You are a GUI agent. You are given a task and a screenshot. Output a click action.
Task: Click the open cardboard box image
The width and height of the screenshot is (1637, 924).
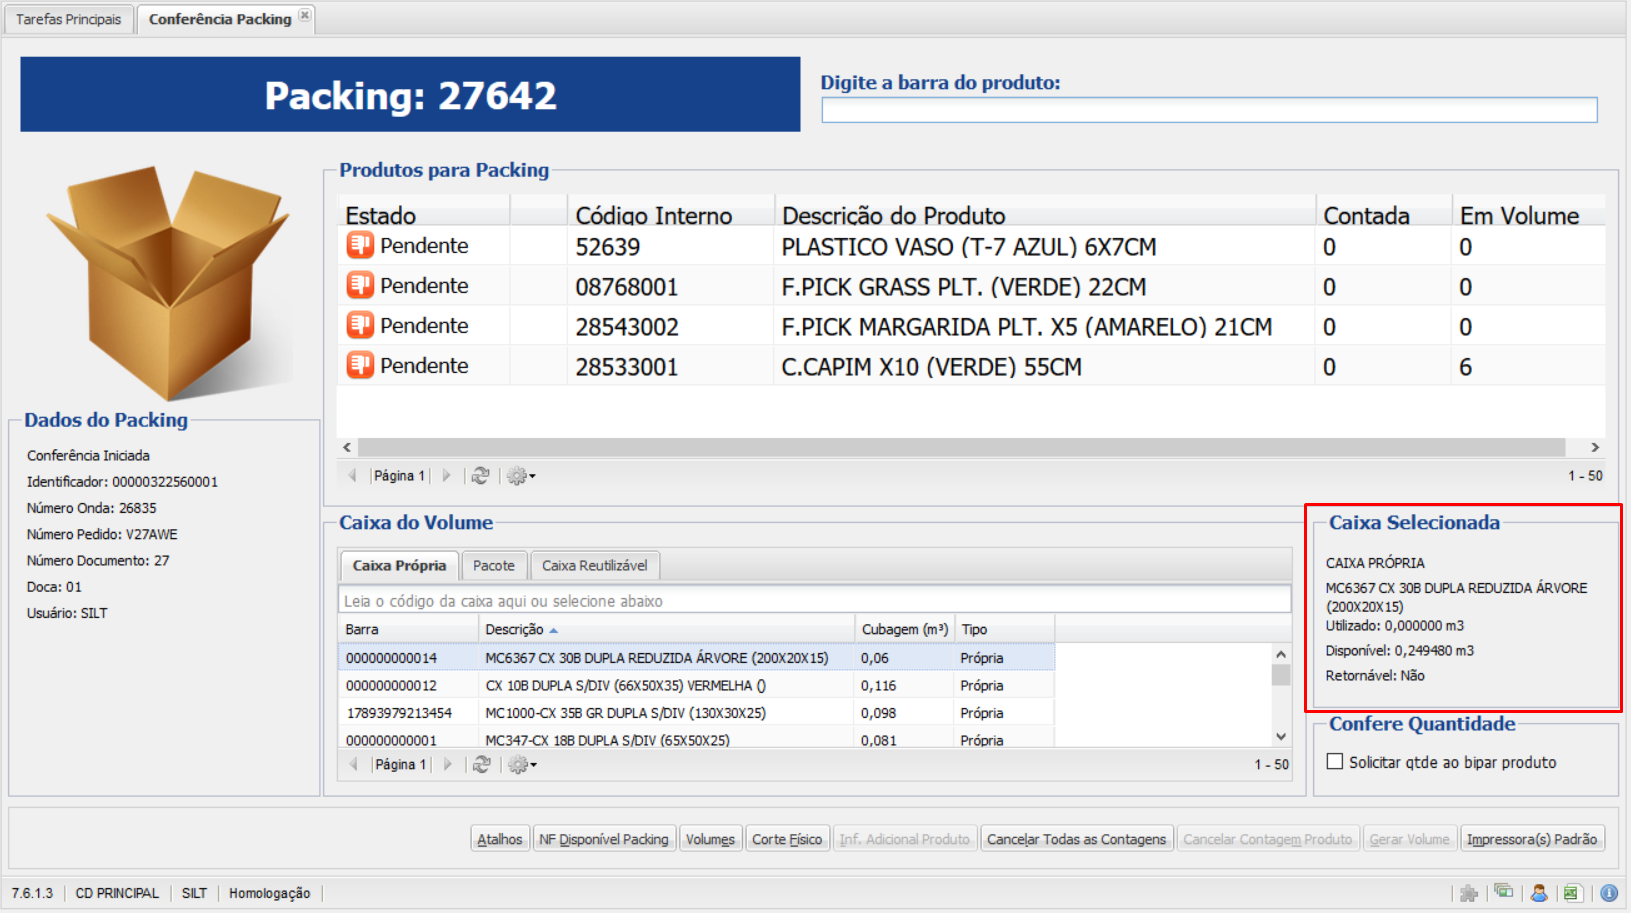coord(168,283)
